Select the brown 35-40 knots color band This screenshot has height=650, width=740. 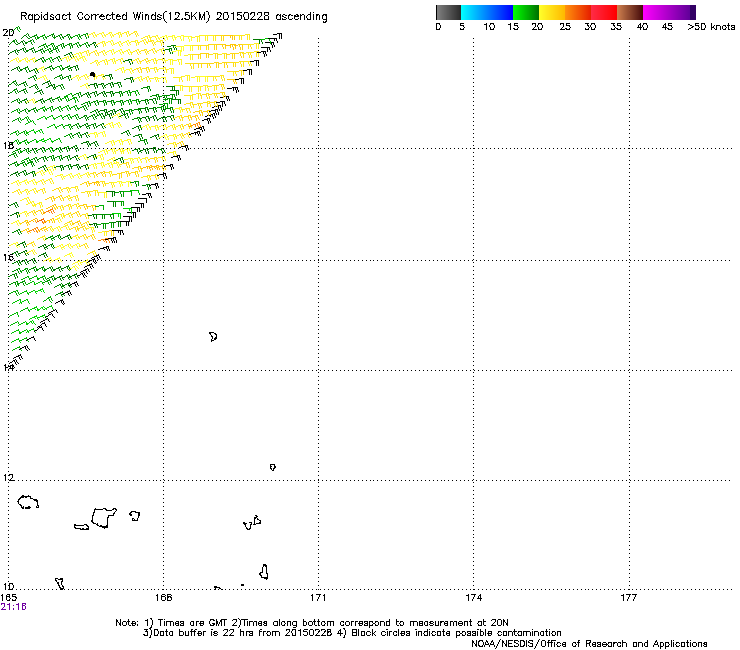[x=630, y=12]
